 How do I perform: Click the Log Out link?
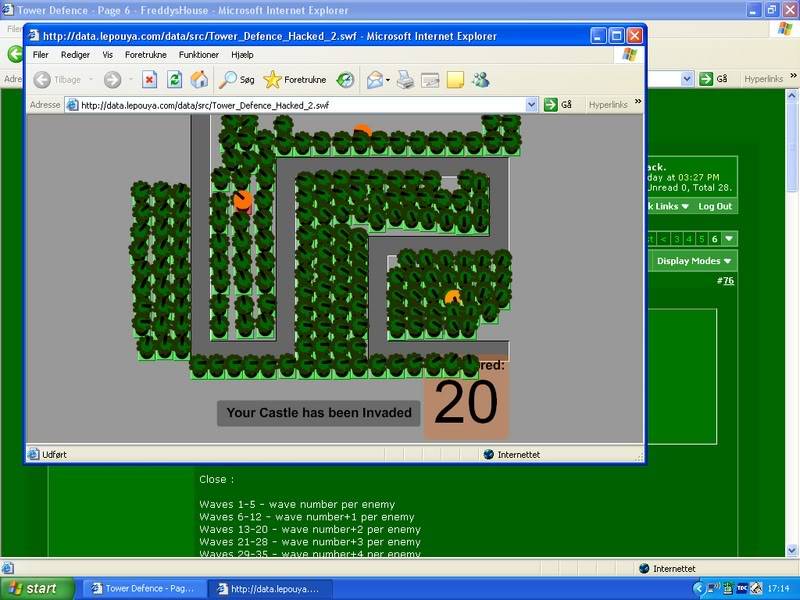(715, 206)
